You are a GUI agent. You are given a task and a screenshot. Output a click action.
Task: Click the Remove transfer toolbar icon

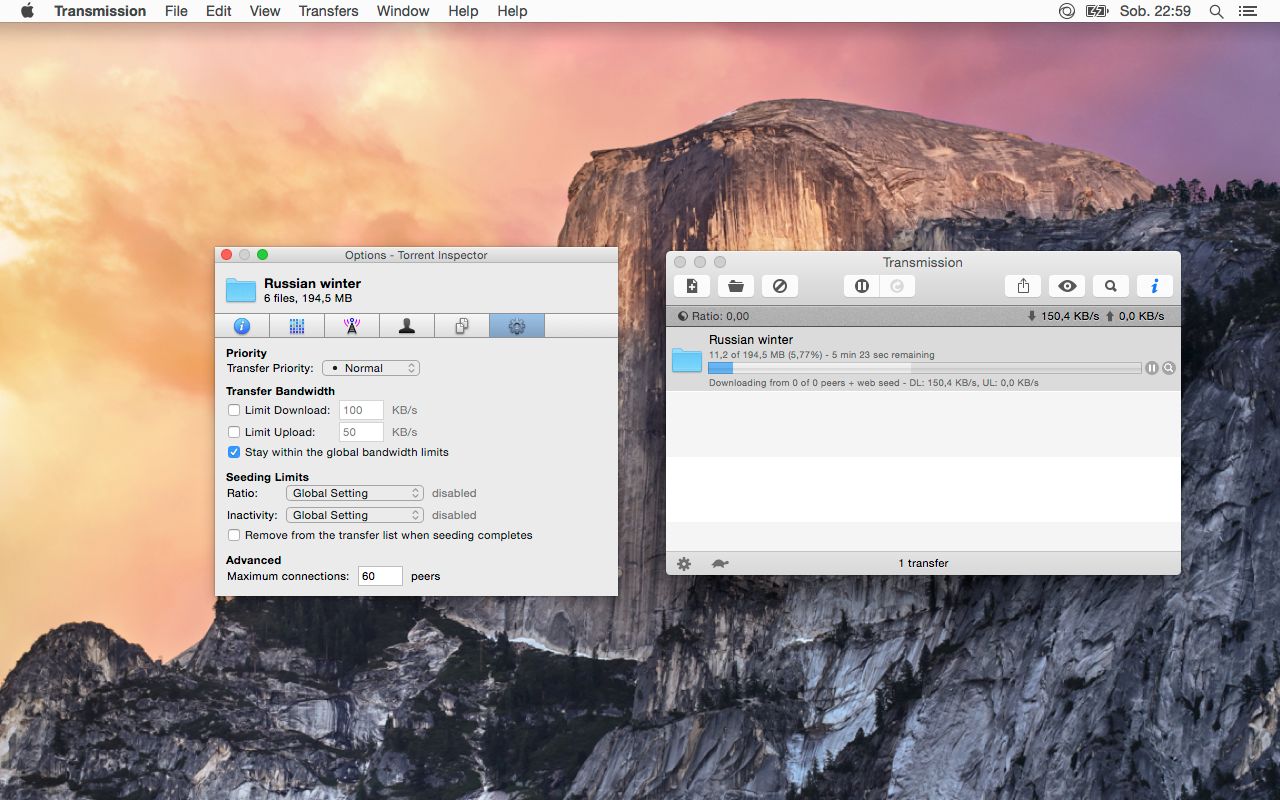point(780,286)
